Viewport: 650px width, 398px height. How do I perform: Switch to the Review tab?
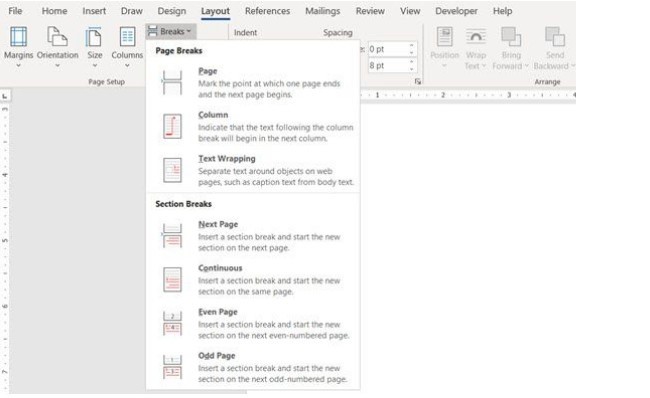370,11
